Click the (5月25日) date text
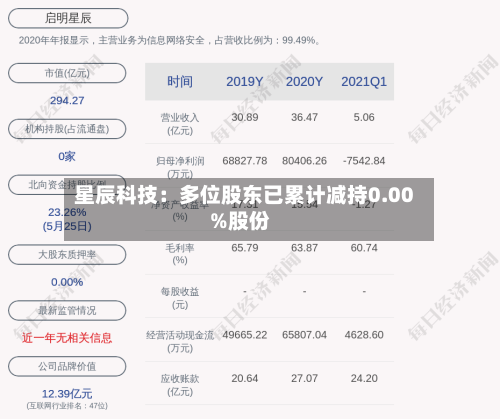This screenshot has height=419, width=500. [67, 226]
